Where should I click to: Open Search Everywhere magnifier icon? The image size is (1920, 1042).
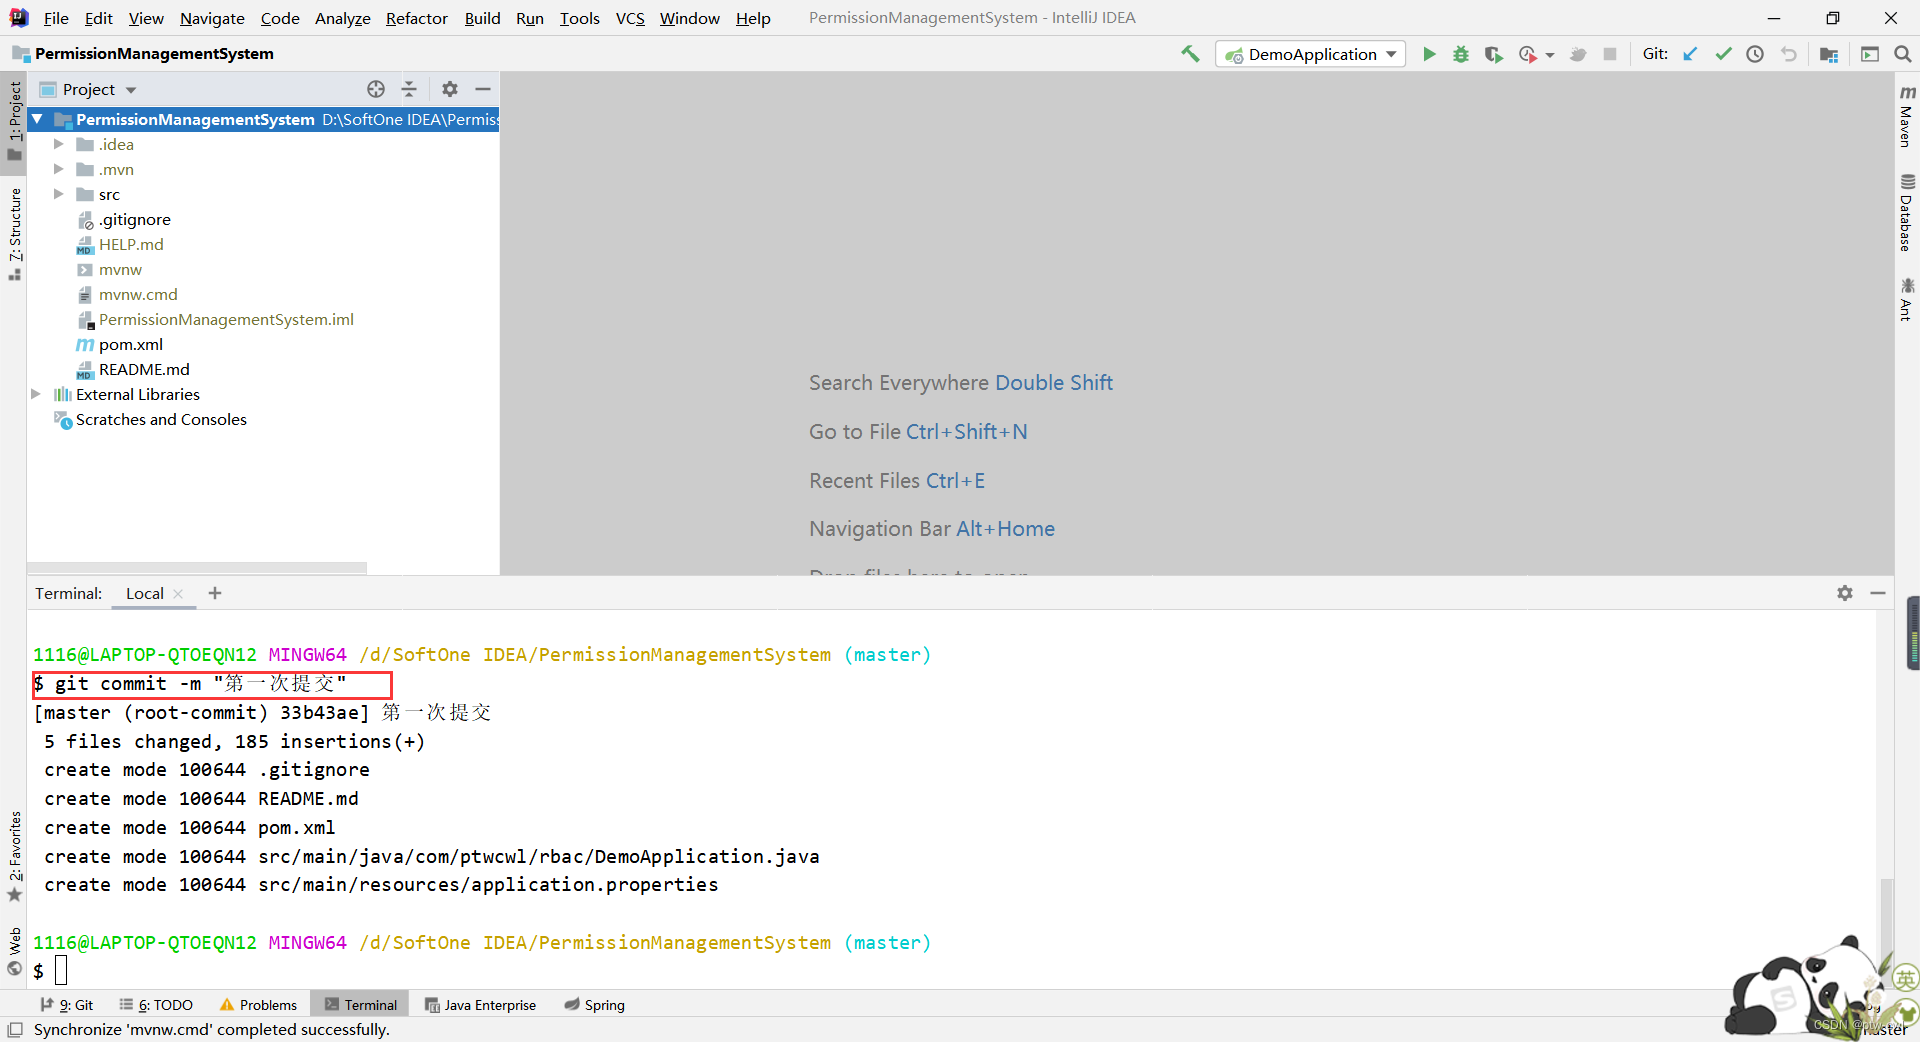(1902, 54)
